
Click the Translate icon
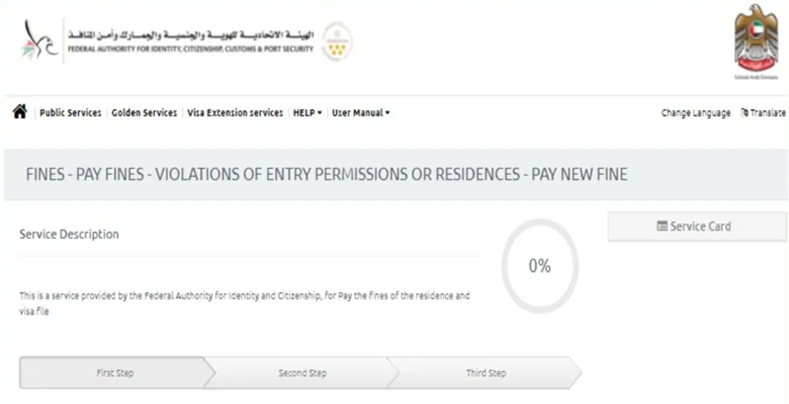(x=744, y=113)
